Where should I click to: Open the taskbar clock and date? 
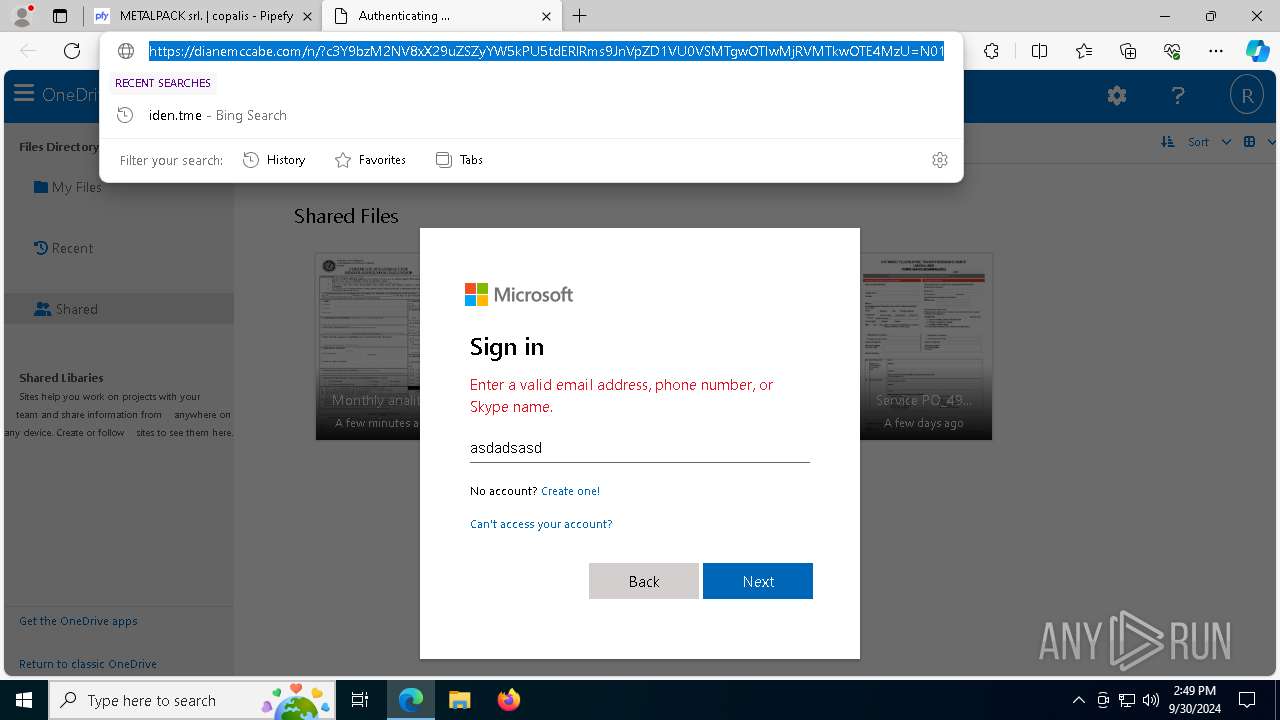[1194, 700]
